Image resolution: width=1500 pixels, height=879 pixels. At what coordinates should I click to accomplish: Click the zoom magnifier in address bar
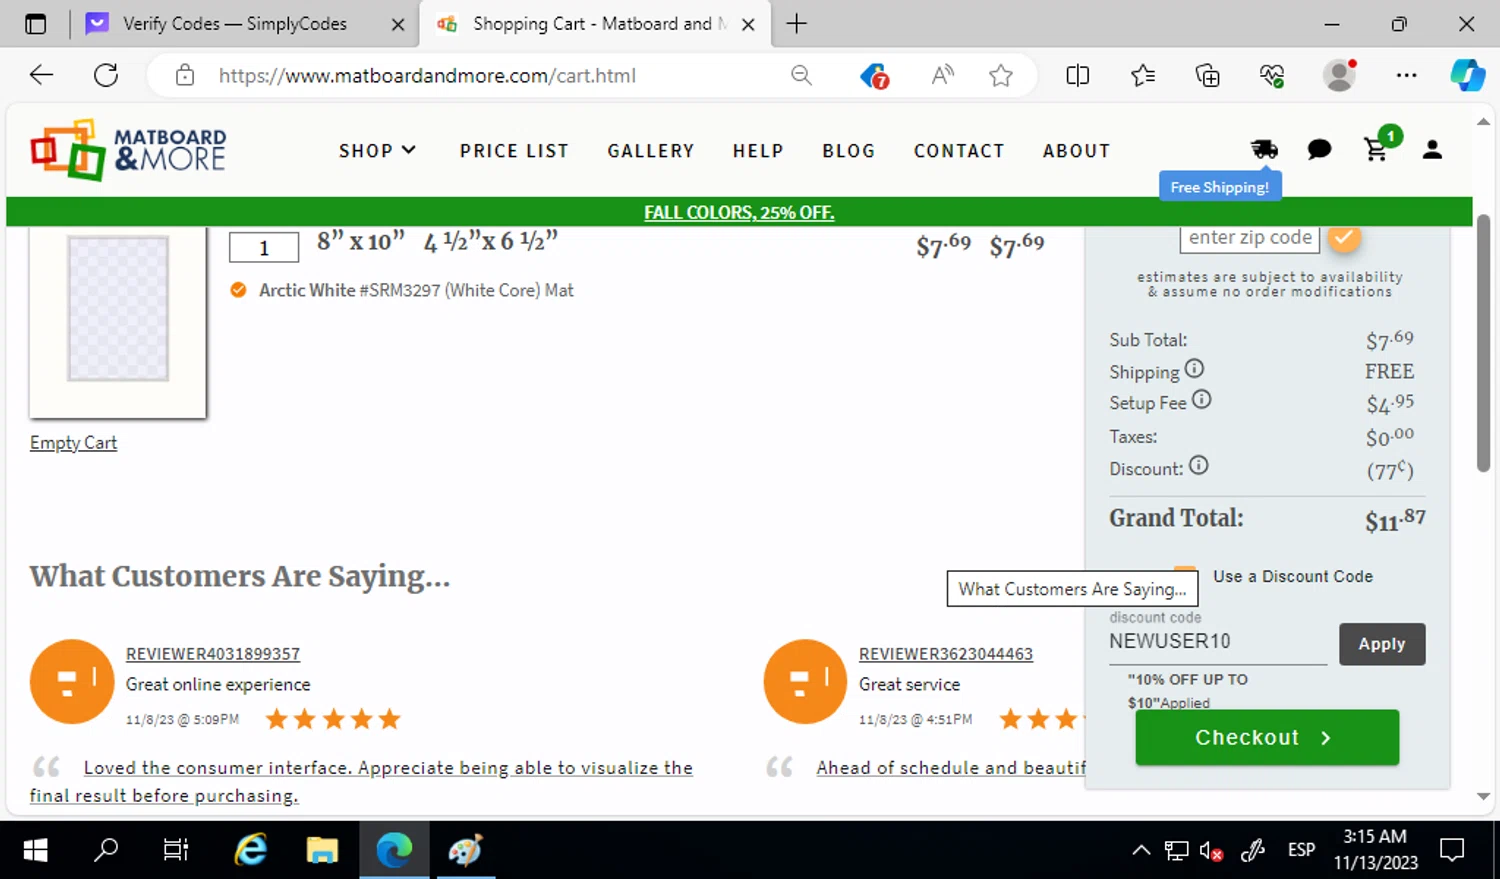pyautogui.click(x=801, y=75)
